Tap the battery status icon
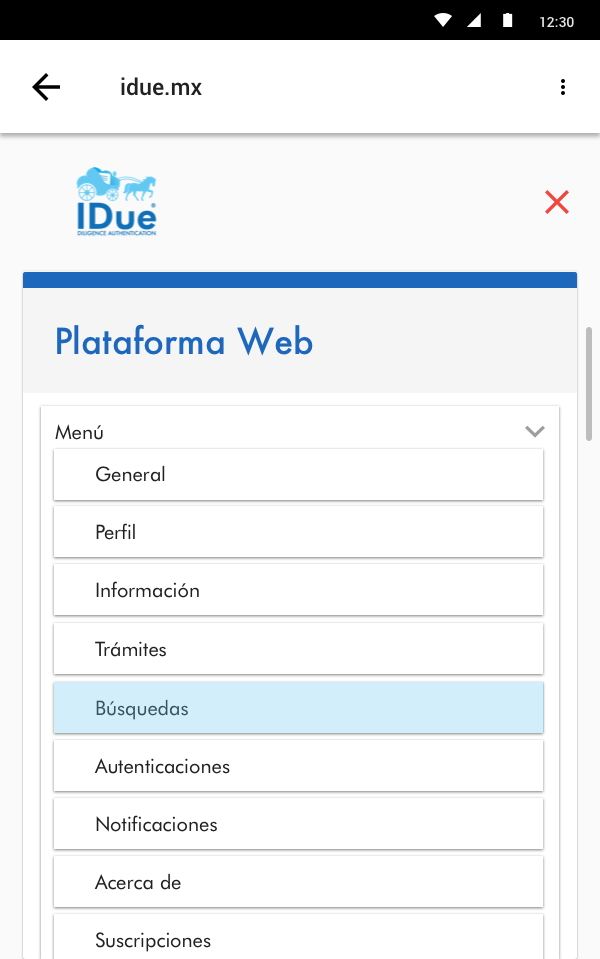600x959 pixels. pyautogui.click(x=508, y=21)
